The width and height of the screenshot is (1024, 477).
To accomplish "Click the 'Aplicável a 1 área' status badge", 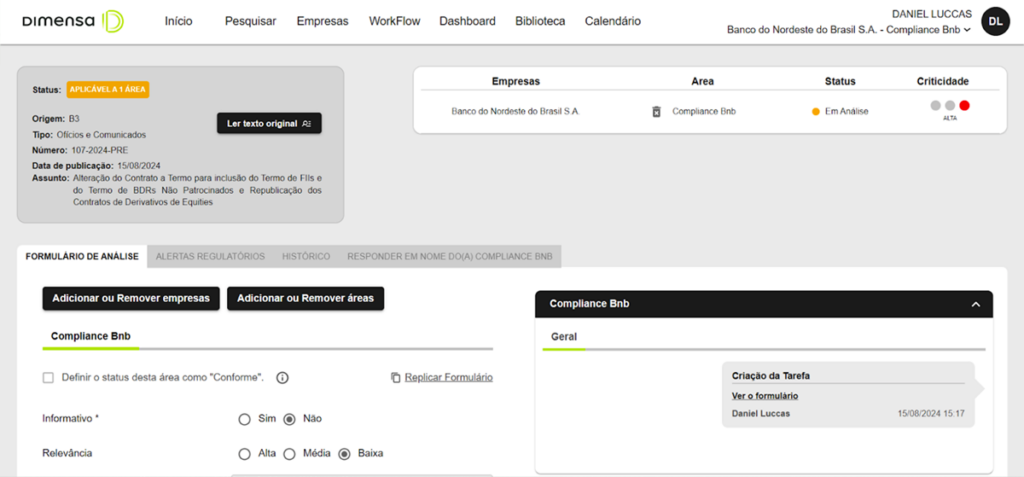I will [108, 89].
